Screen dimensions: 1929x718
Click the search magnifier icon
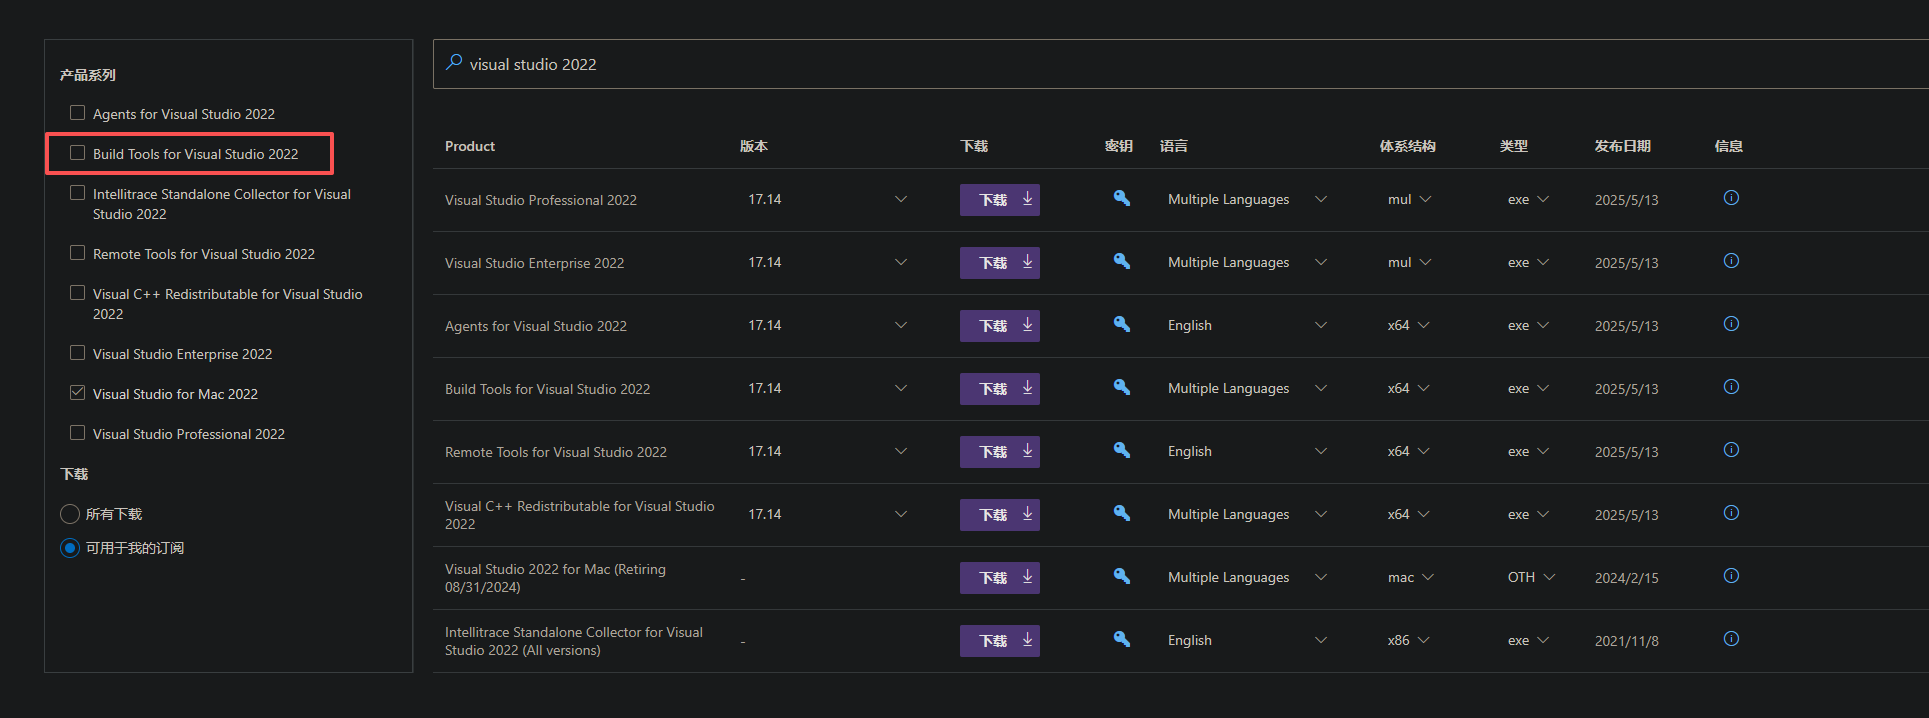tap(454, 62)
